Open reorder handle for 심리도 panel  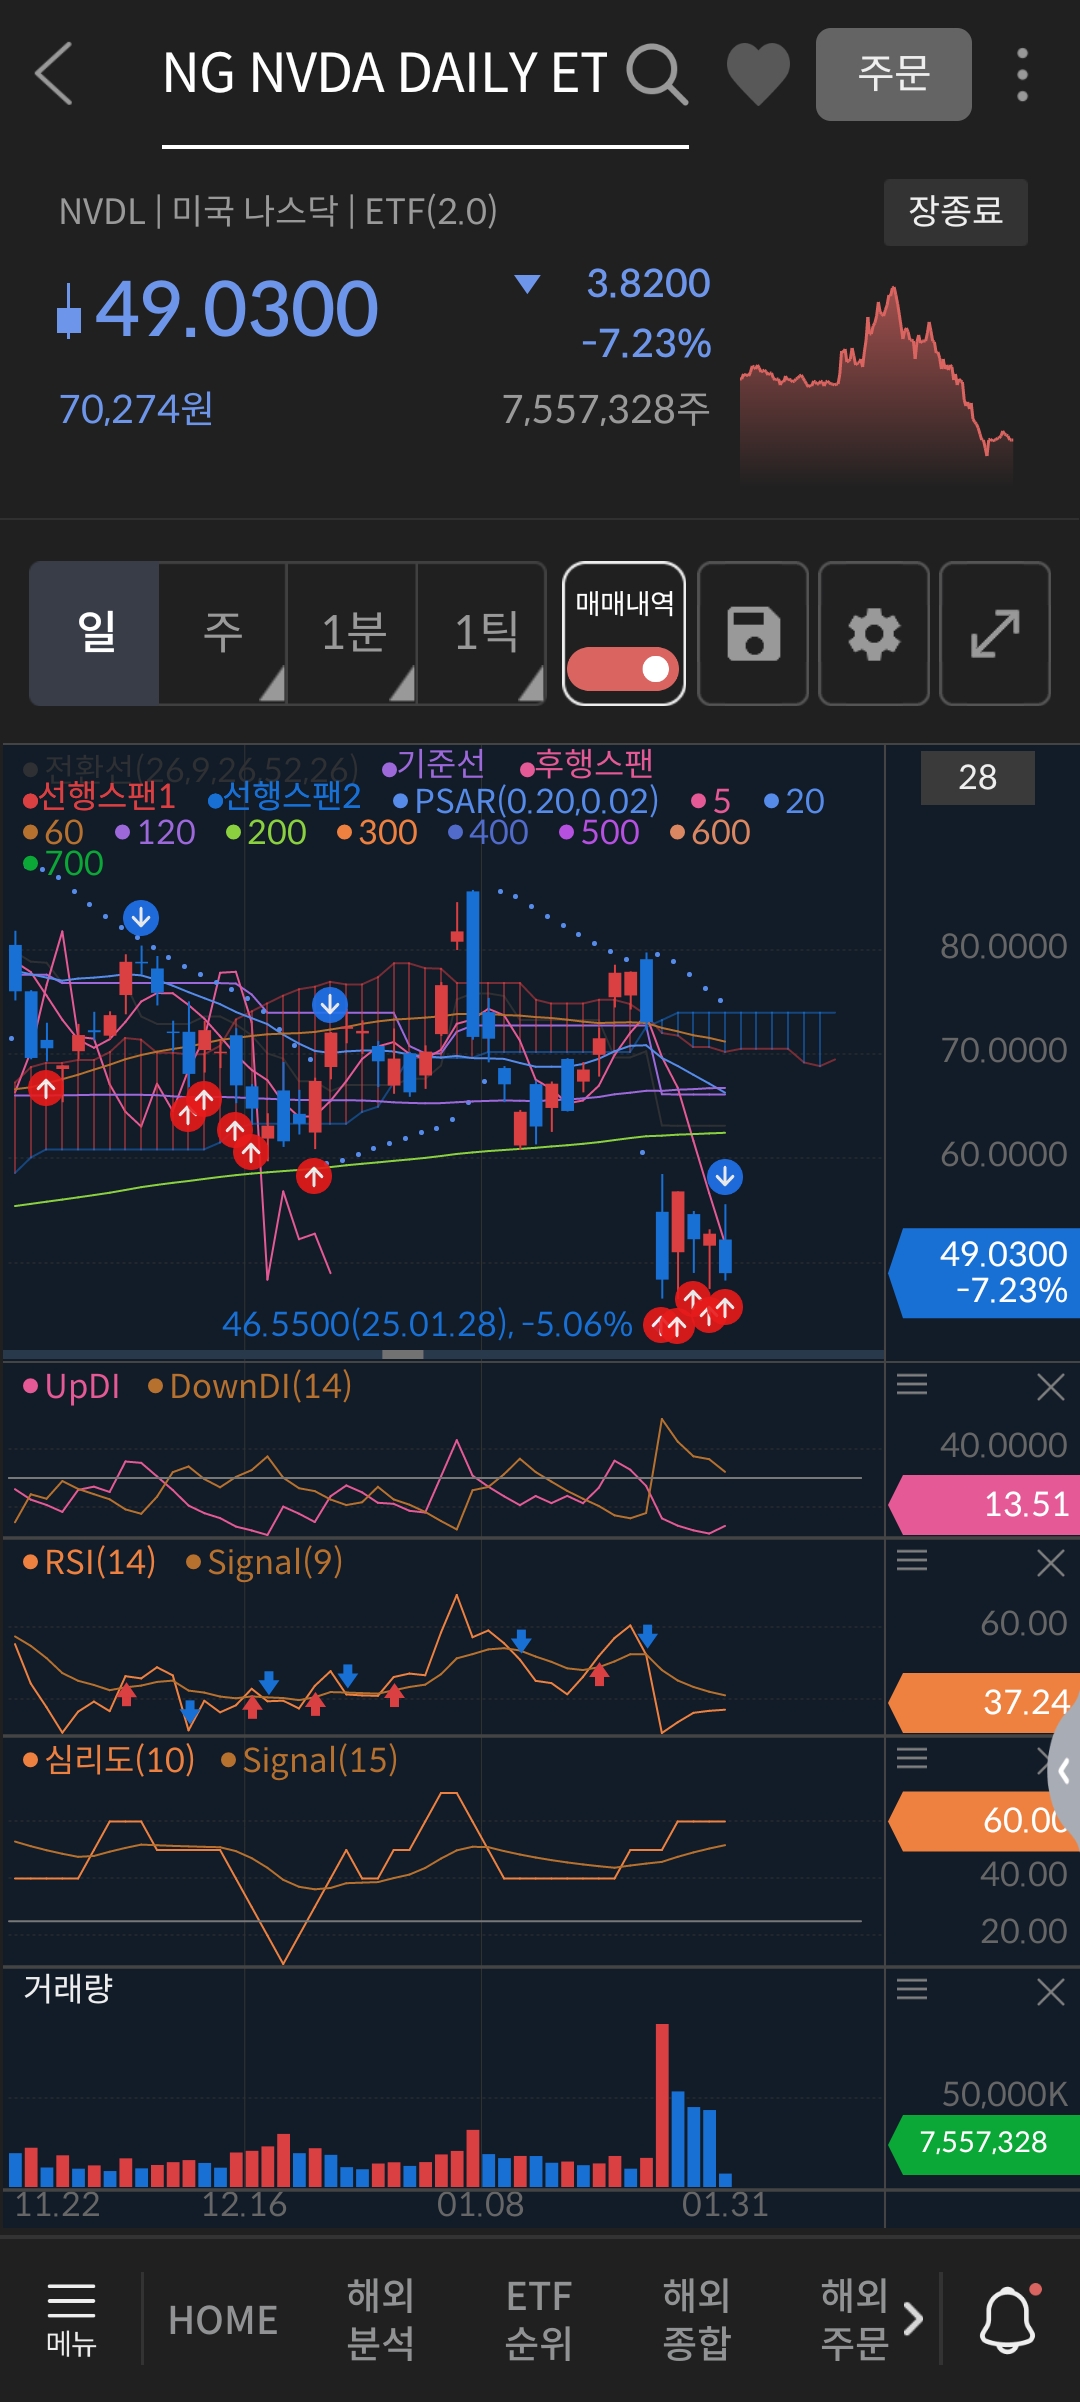coord(912,1759)
